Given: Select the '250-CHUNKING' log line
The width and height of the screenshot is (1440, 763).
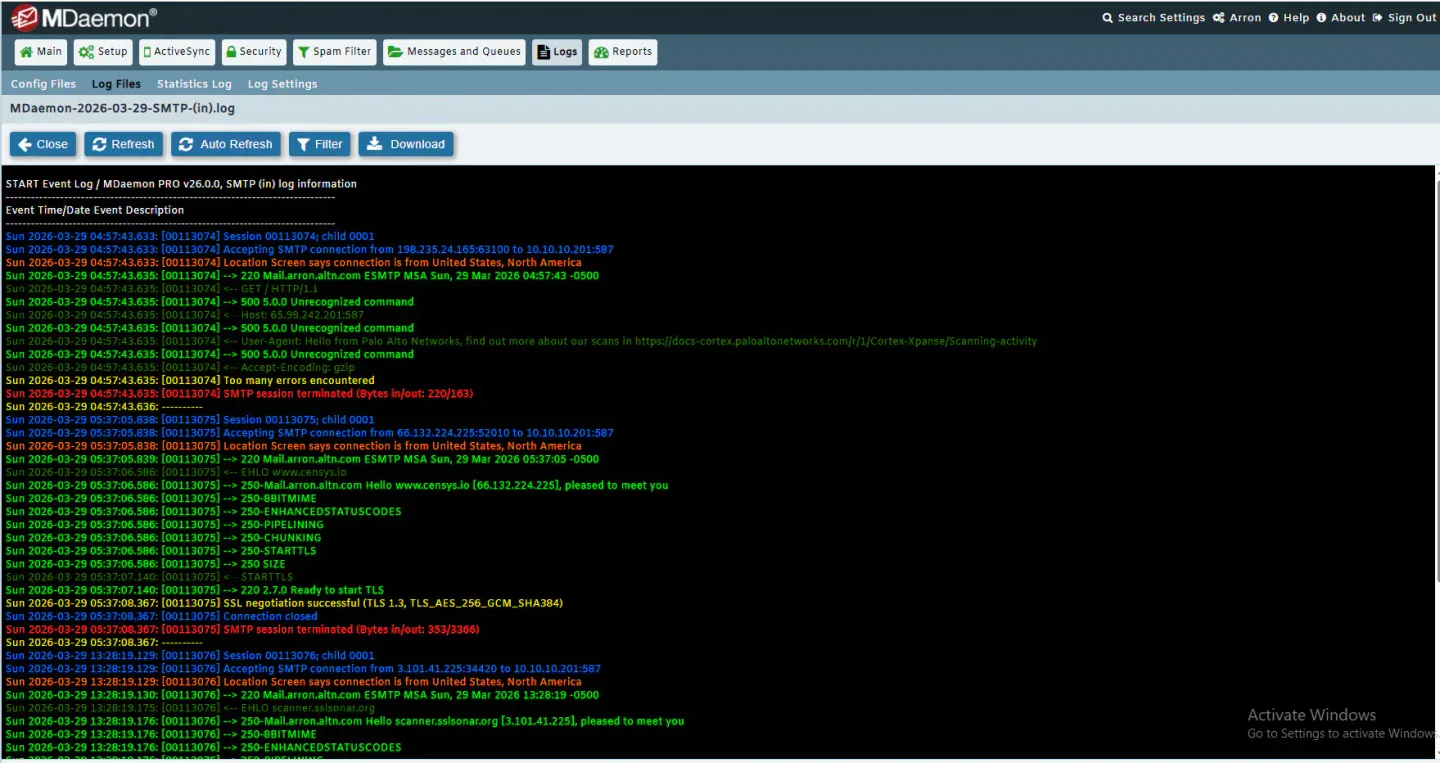Looking at the screenshot, I should [164, 538].
